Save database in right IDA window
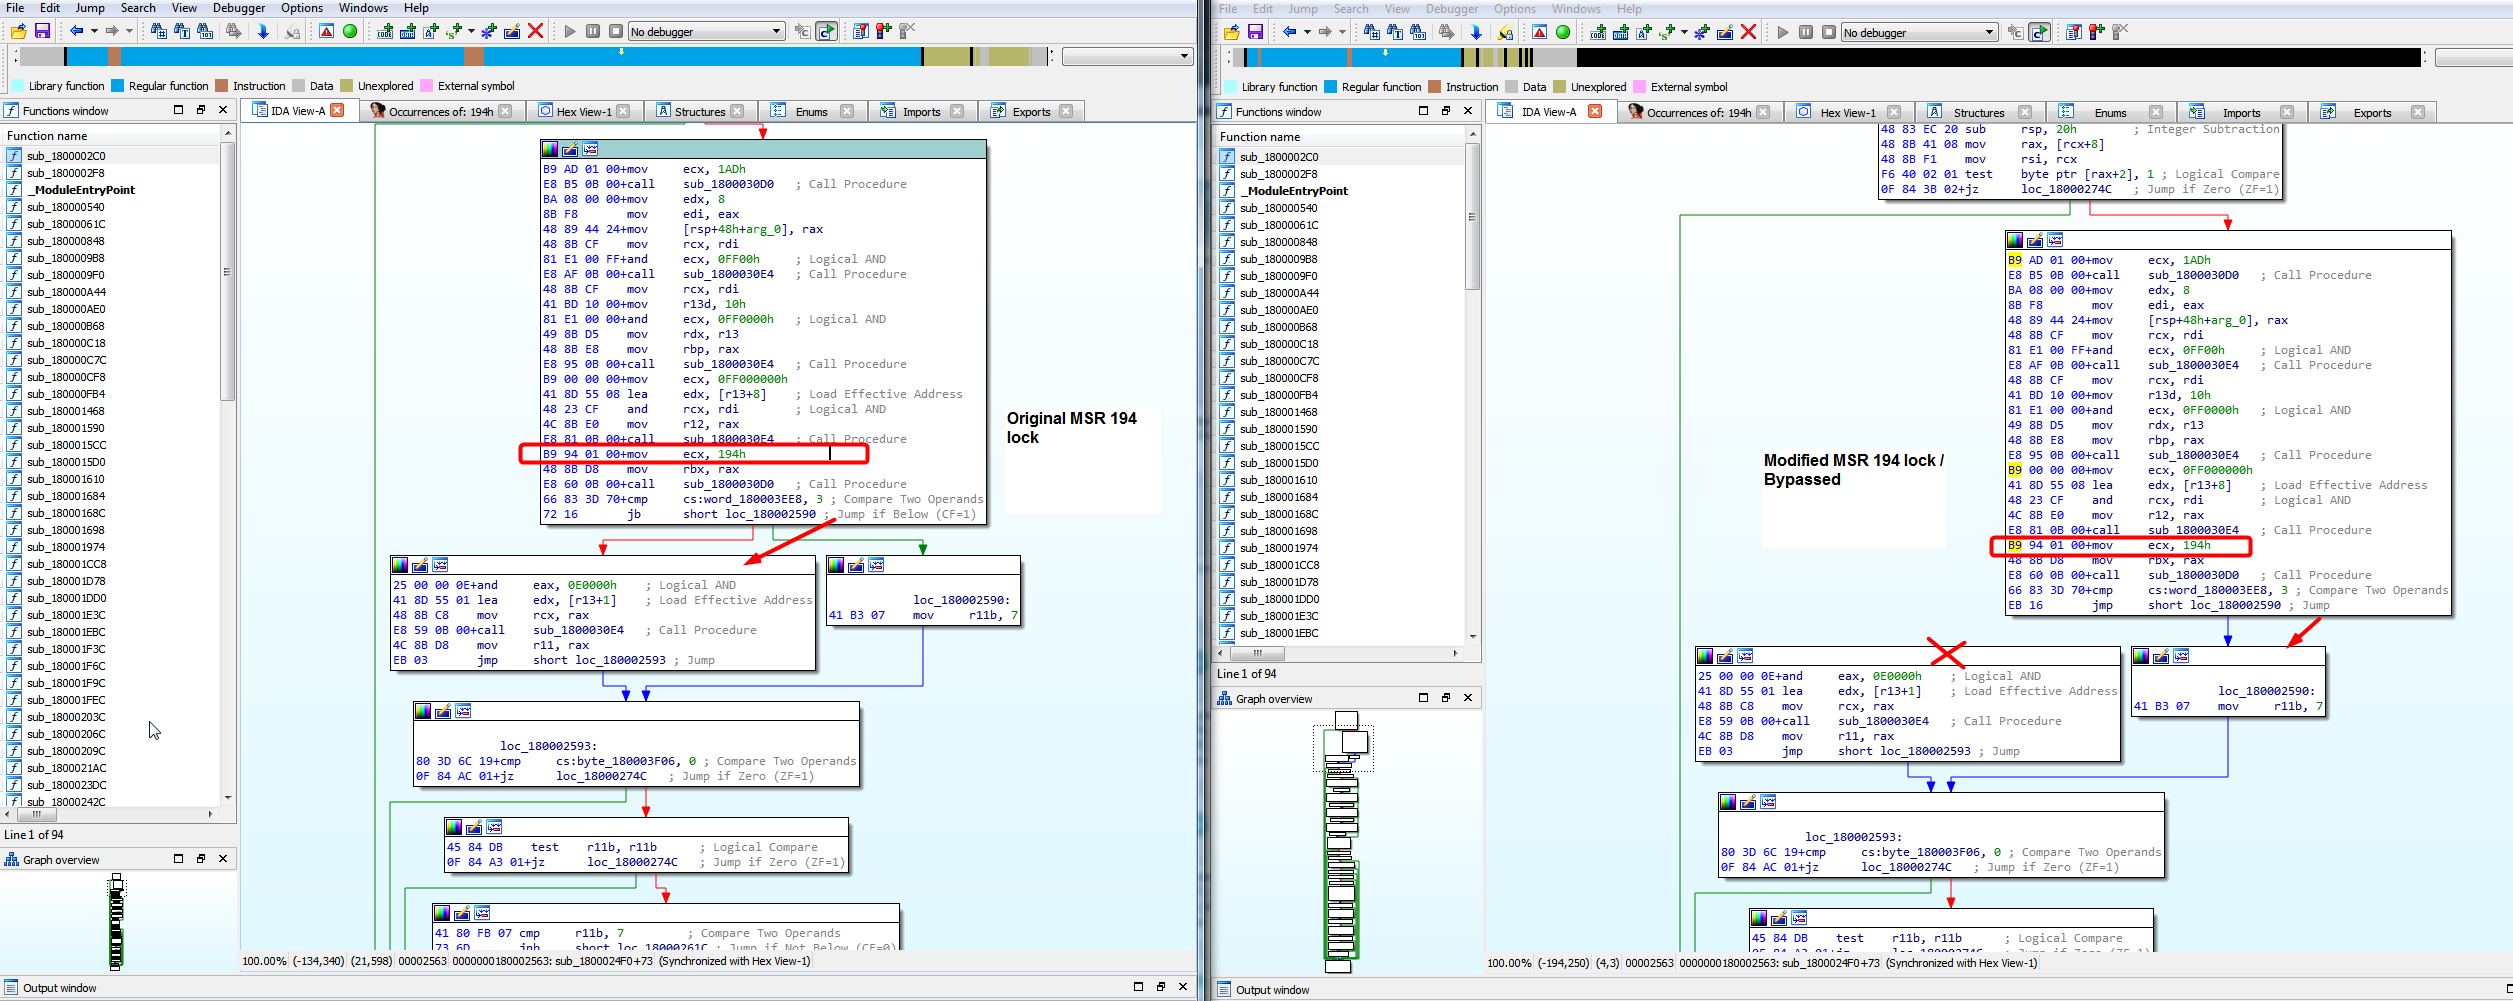 [1255, 32]
